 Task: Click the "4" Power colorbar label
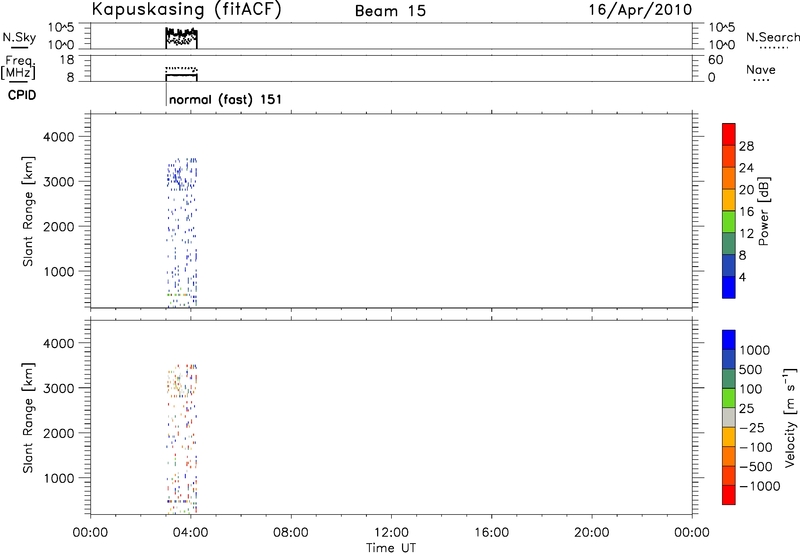[743, 277]
